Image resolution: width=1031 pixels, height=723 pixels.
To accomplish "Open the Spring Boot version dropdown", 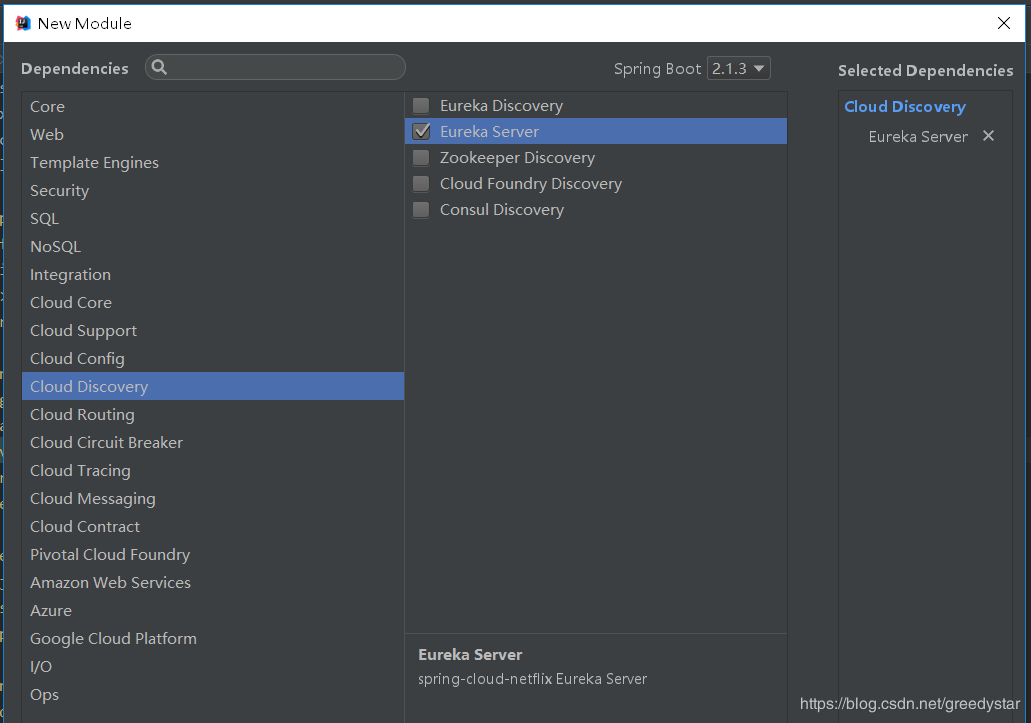I will coord(738,68).
